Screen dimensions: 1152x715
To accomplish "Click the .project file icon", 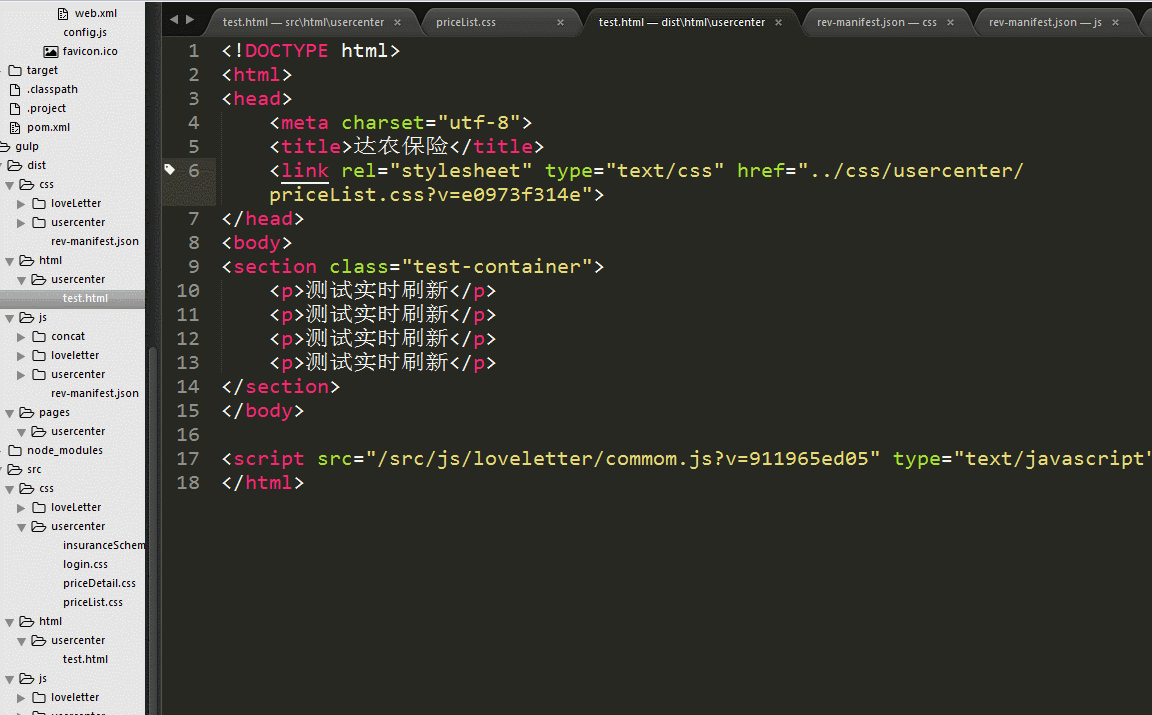I will point(15,109).
